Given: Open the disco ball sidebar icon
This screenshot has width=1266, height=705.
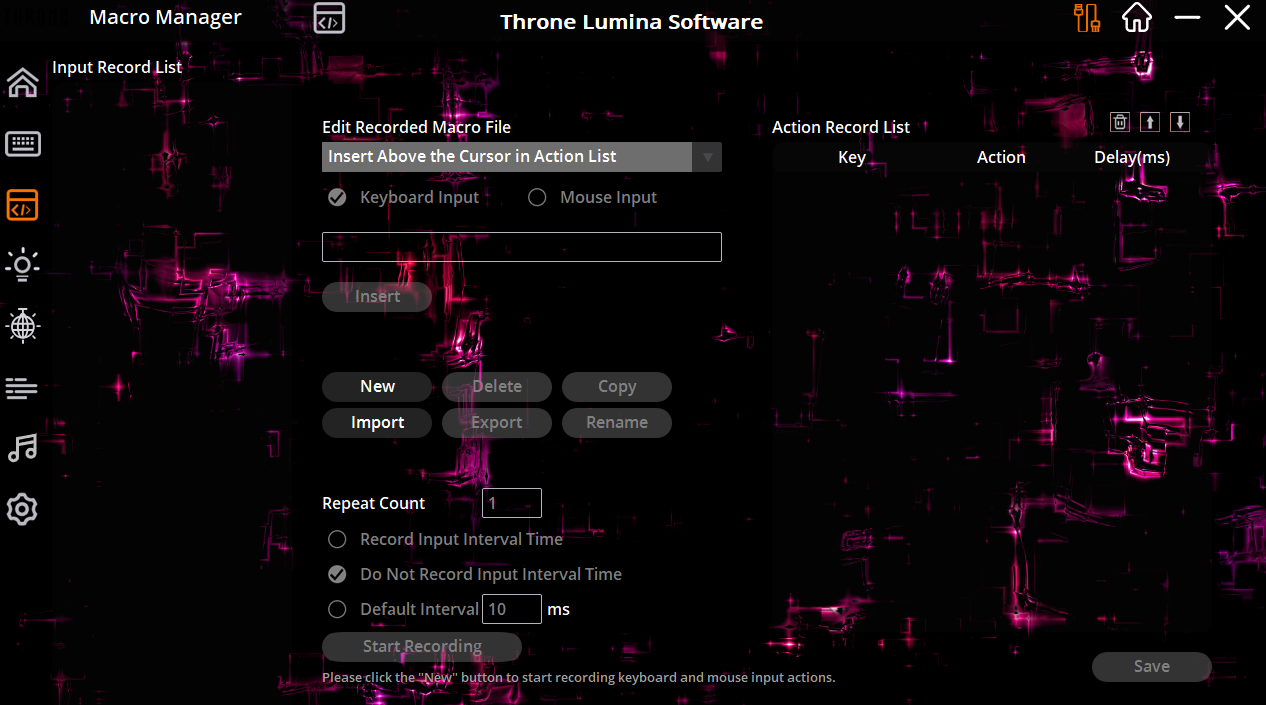Looking at the screenshot, I should click(x=22, y=326).
